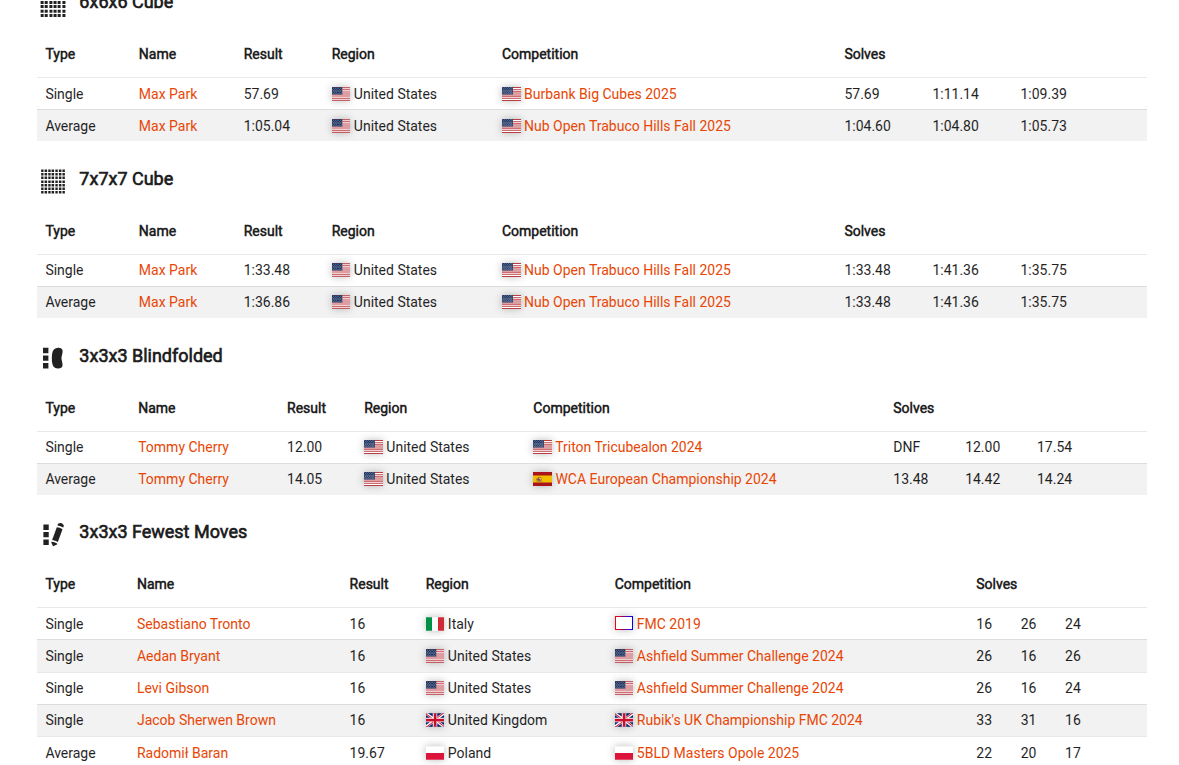Open Triton Tricubealon 2024 competition link
This screenshot has width=1179, height=765.
629,447
